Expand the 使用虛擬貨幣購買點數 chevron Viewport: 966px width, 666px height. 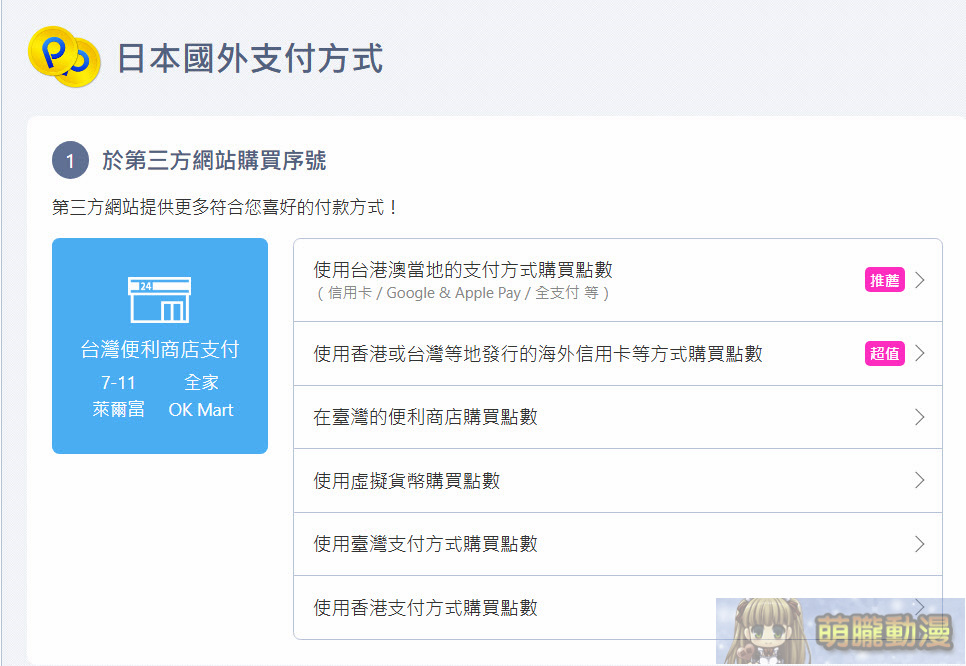(x=920, y=481)
